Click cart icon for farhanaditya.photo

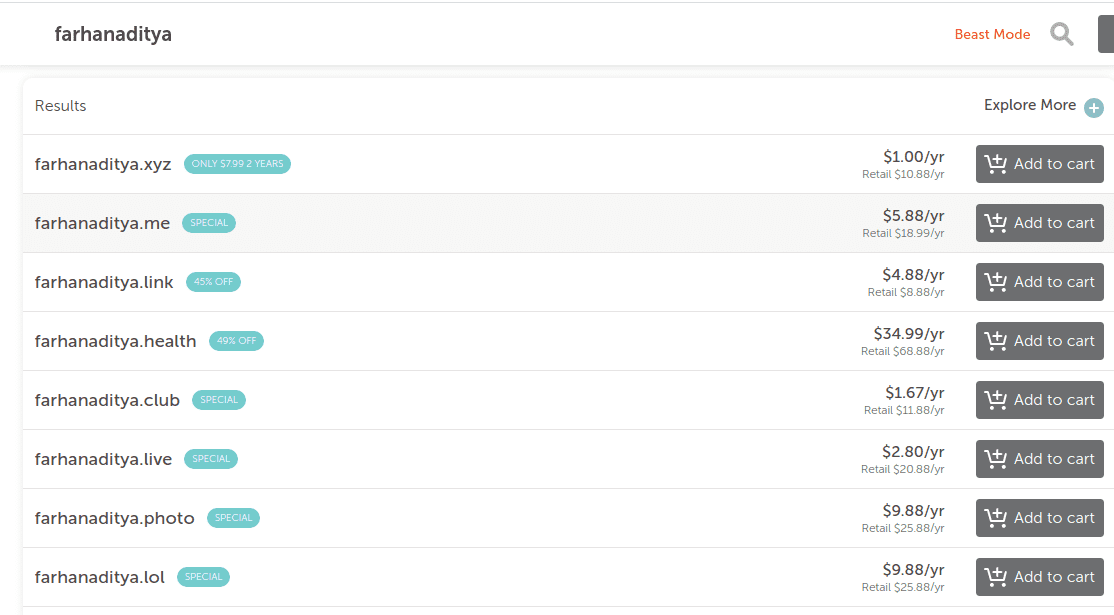pos(996,518)
